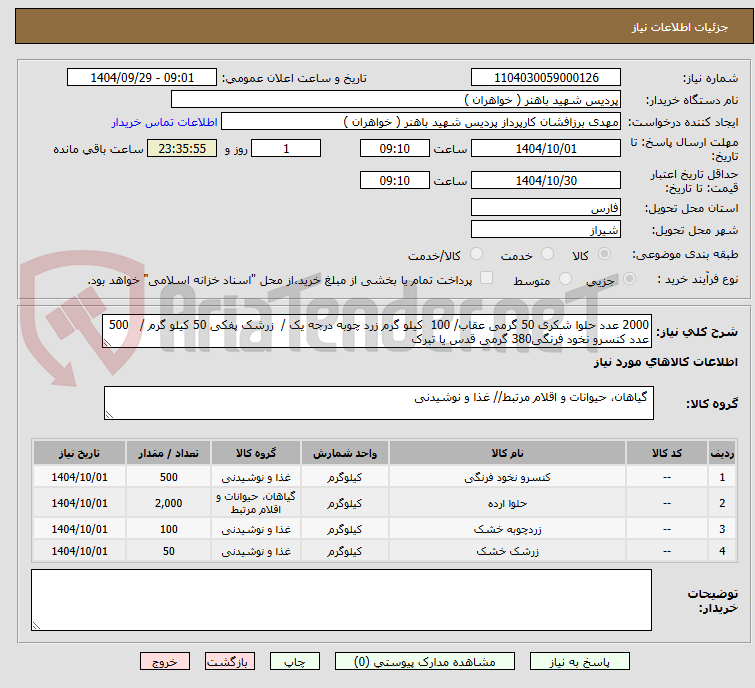Open مشاهده مدارک پیوستی (0) button

click(x=425, y=662)
